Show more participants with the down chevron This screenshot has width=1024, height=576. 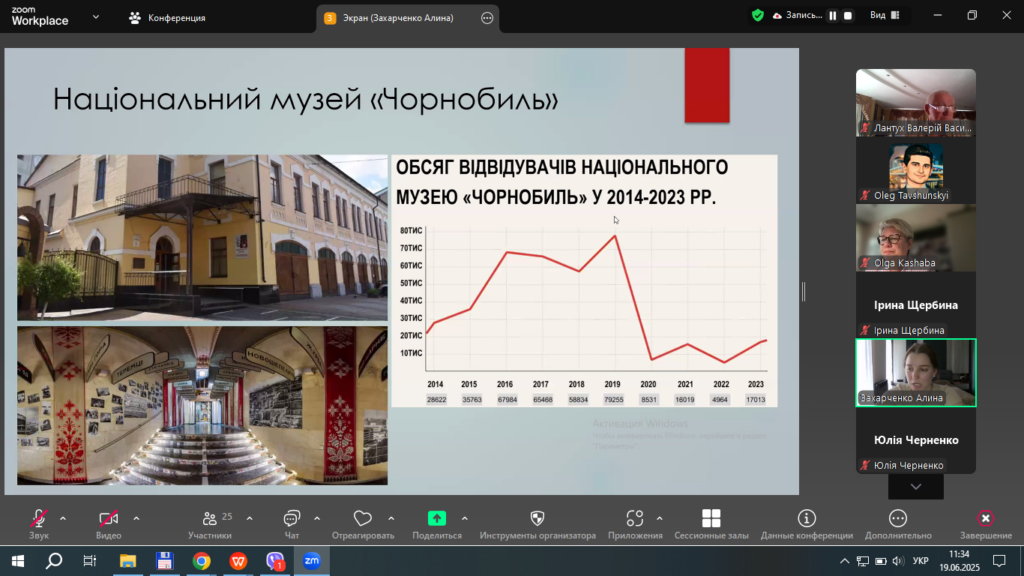[x=916, y=487]
